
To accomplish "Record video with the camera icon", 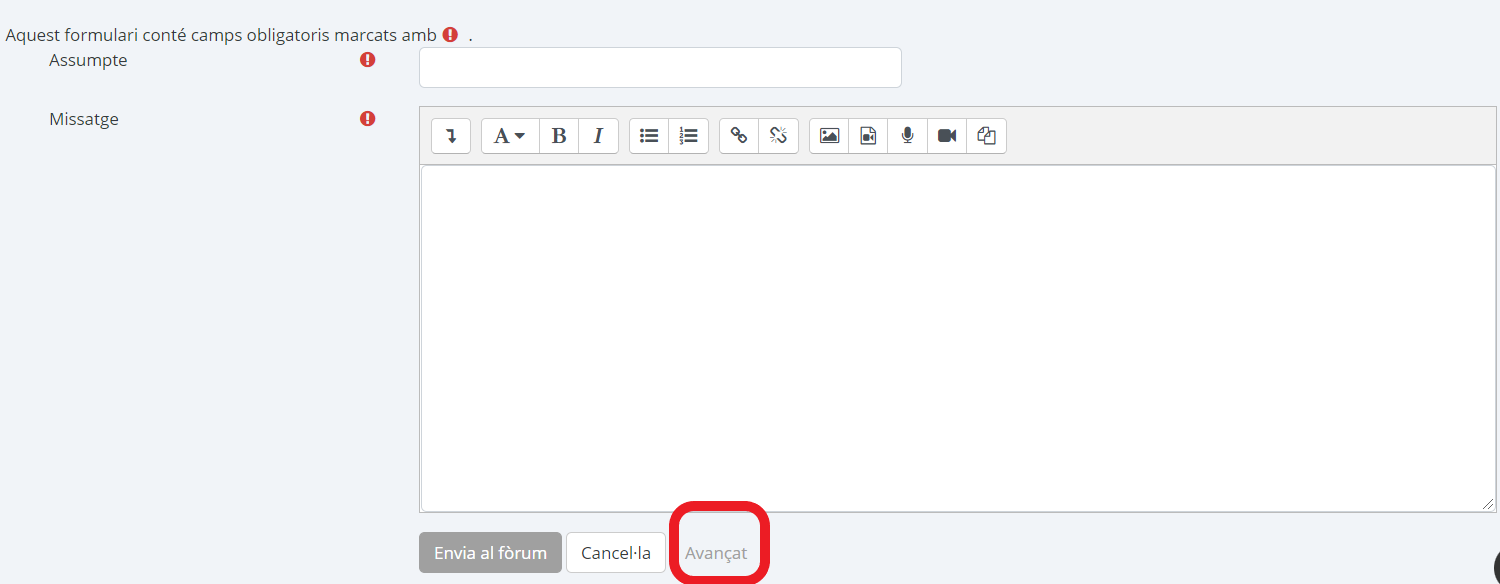I will click(947, 136).
